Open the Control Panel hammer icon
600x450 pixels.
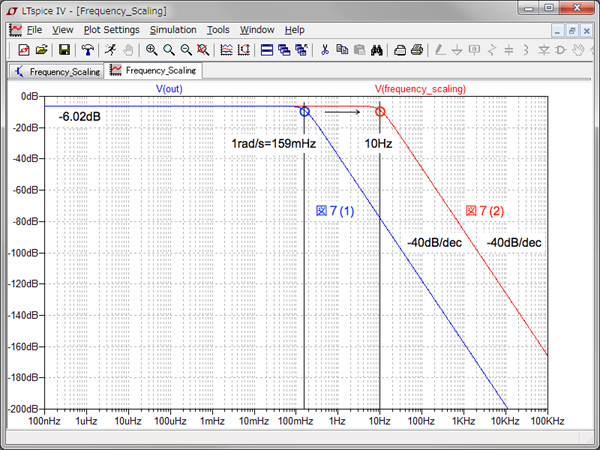88,49
